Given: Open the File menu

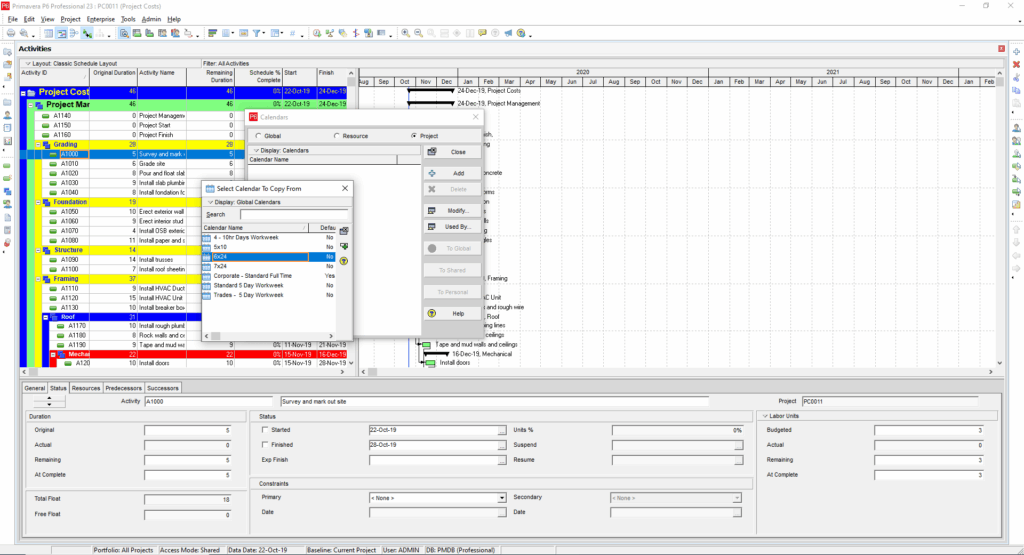Looking at the screenshot, I should tap(12, 19).
